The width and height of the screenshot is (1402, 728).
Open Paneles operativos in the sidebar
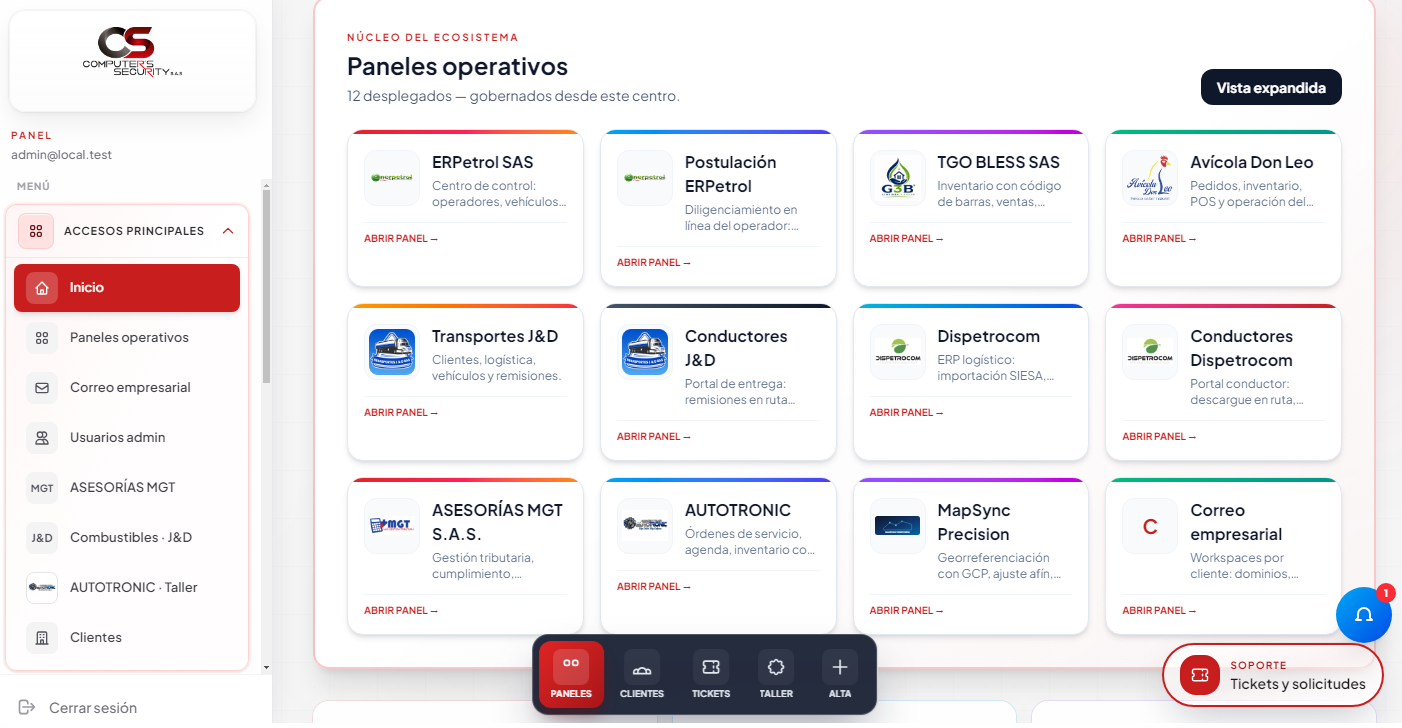coord(127,338)
